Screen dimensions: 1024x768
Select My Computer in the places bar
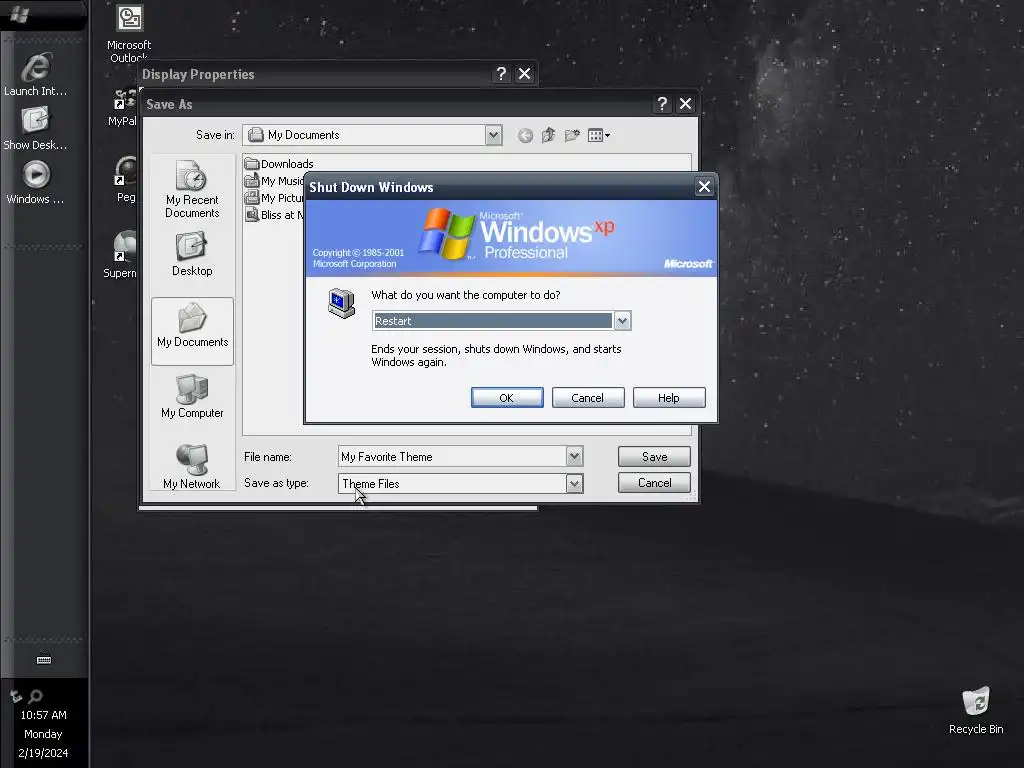(x=192, y=396)
